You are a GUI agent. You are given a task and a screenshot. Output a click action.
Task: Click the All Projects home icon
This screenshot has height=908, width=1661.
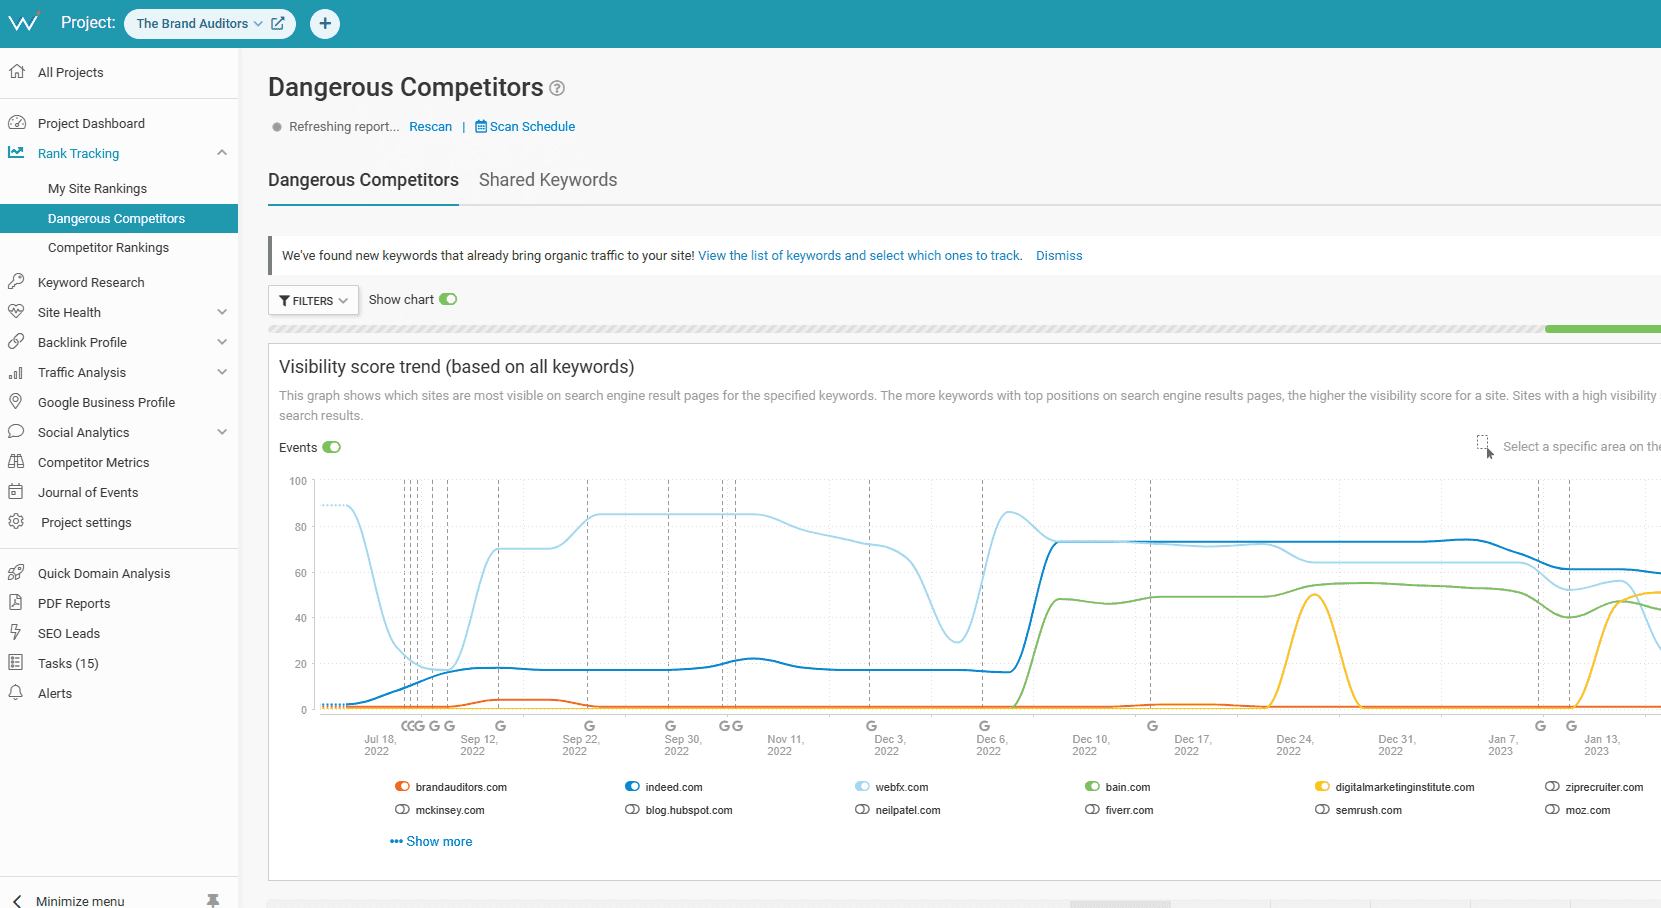click(x=16, y=72)
